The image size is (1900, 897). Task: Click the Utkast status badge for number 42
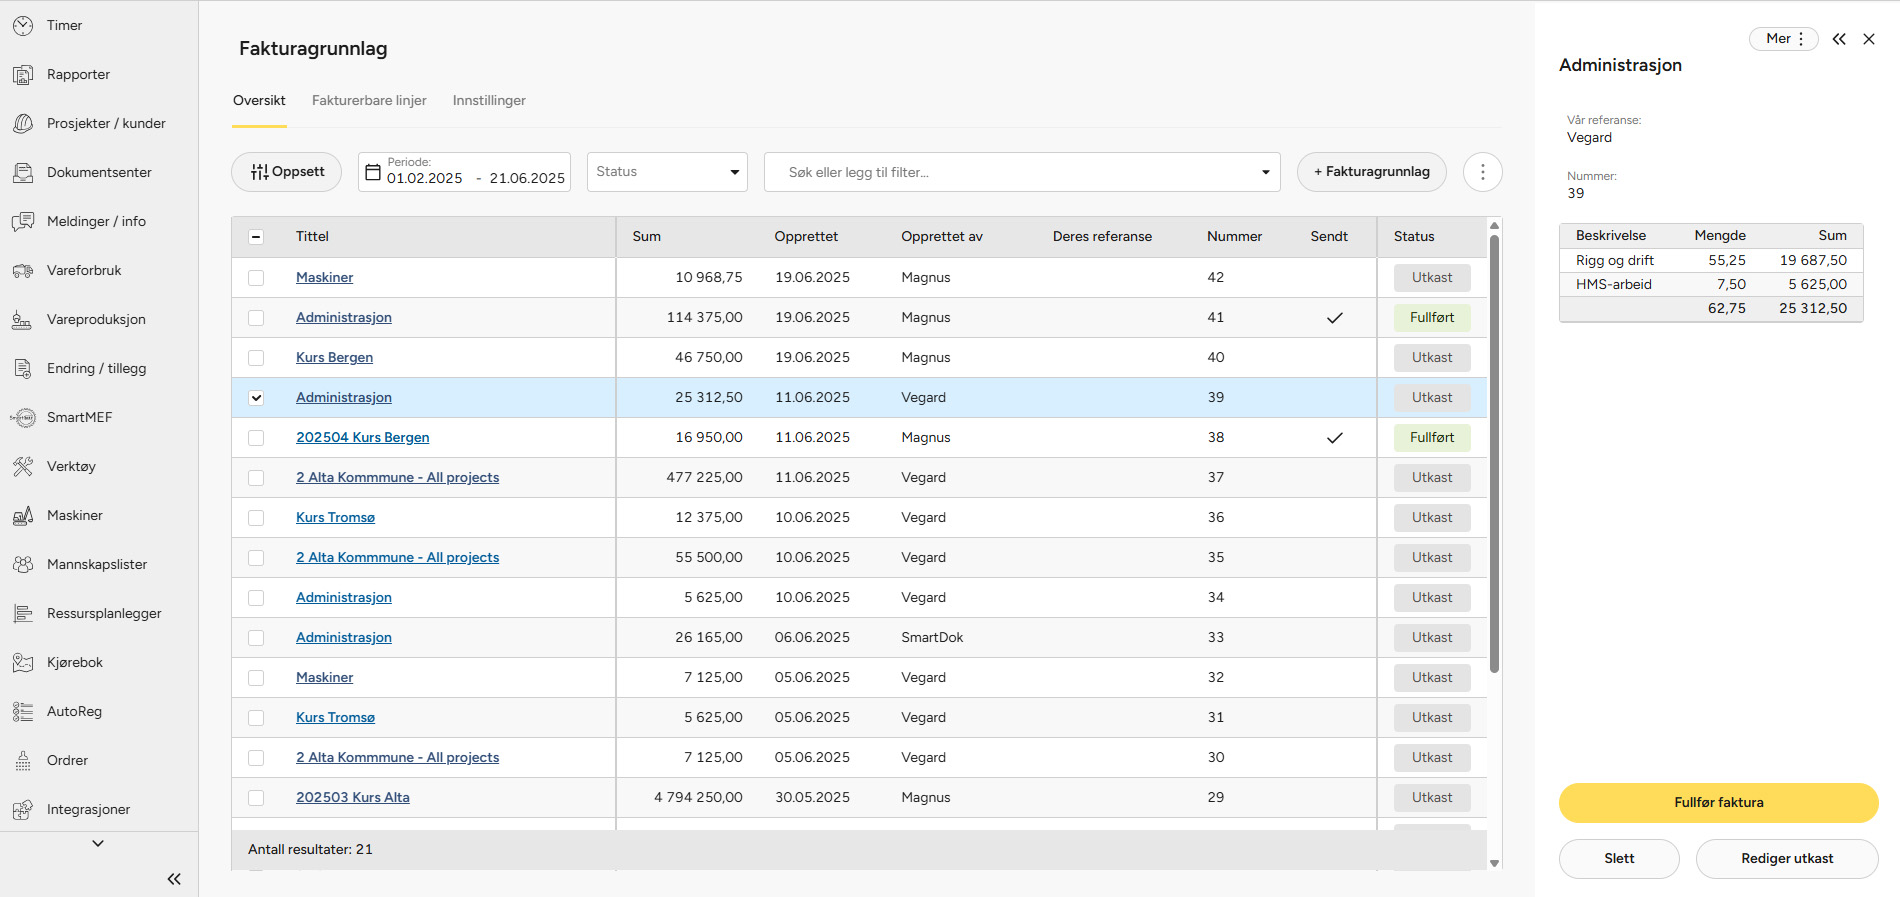(x=1432, y=277)
